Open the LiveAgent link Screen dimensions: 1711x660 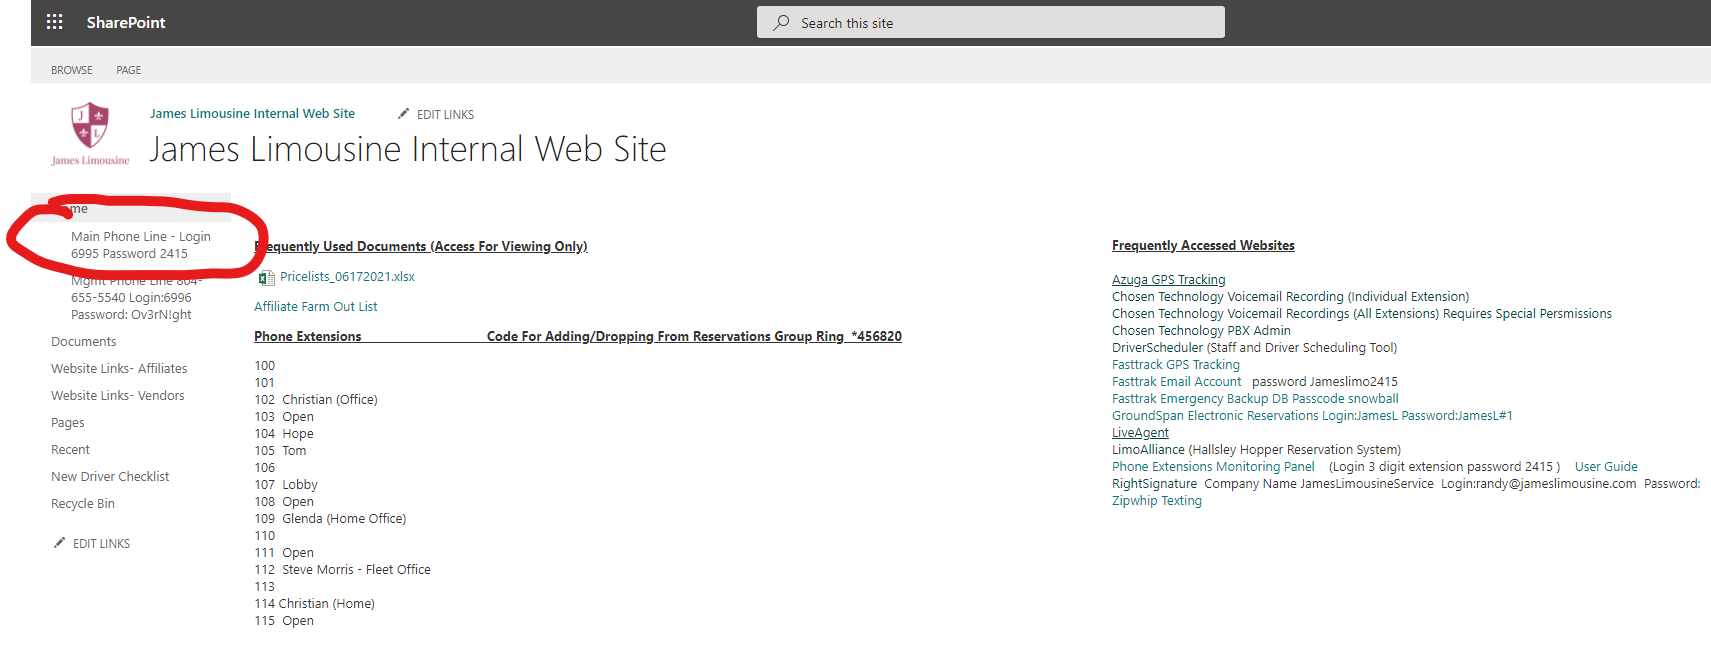pos(1140,433)
